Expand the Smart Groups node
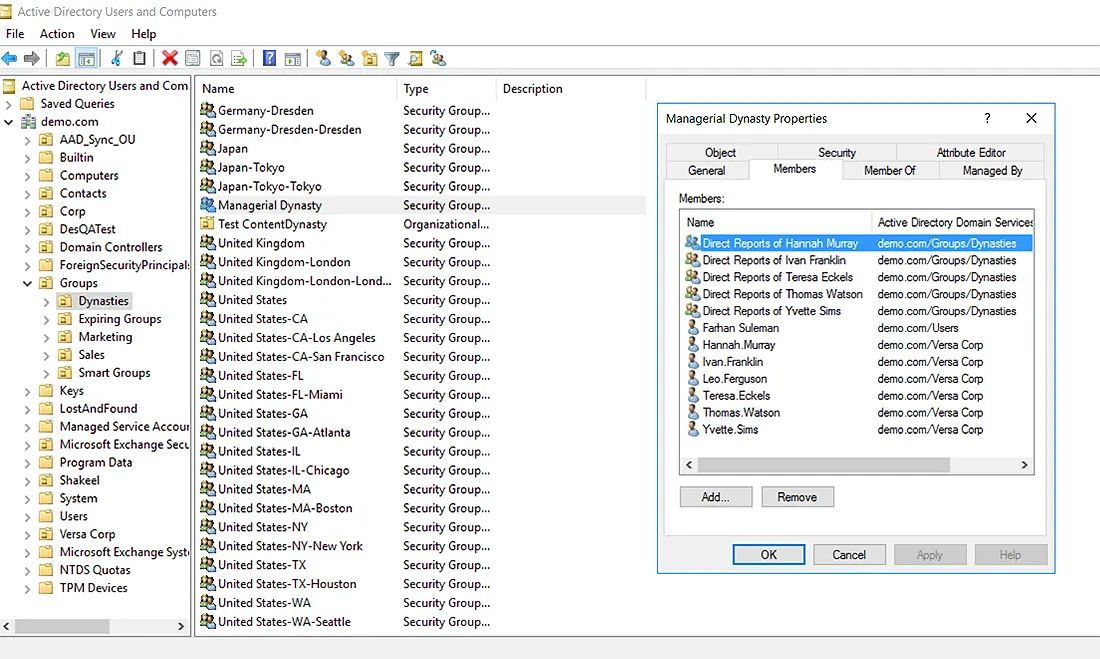 pos(46,373)
